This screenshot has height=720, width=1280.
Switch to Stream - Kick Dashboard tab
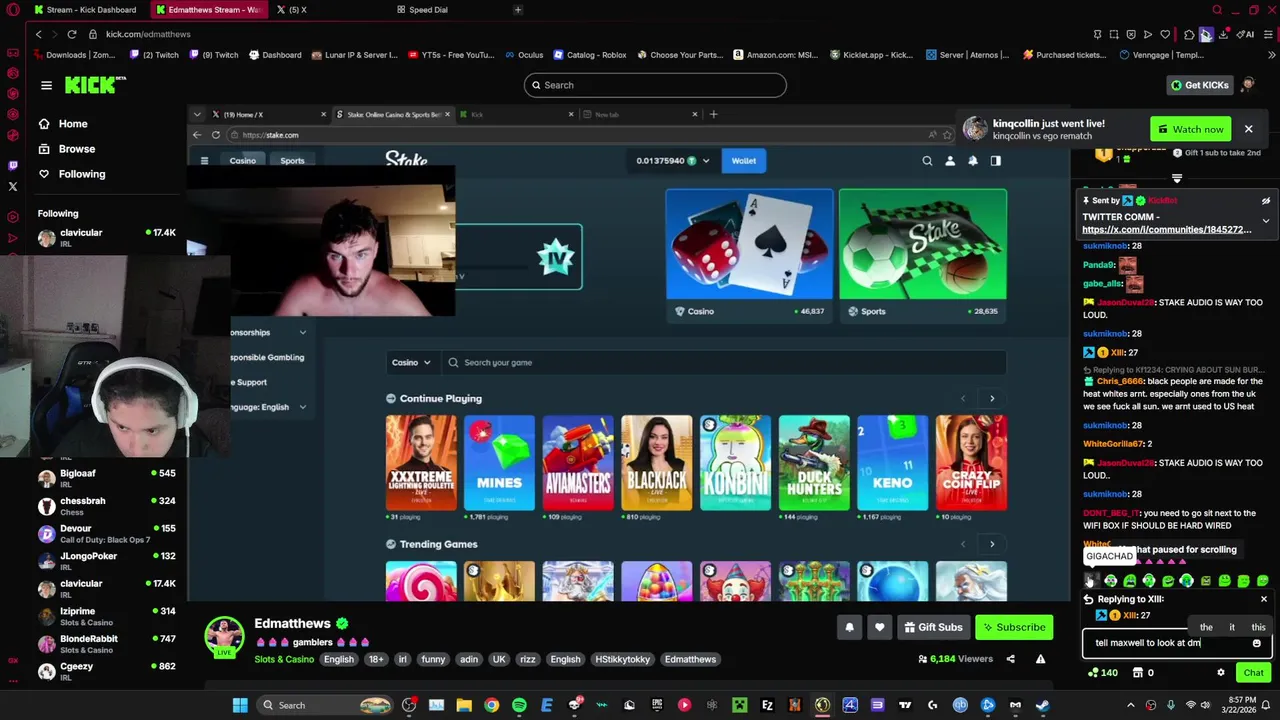pyautogui.click(x=85, y=10)
